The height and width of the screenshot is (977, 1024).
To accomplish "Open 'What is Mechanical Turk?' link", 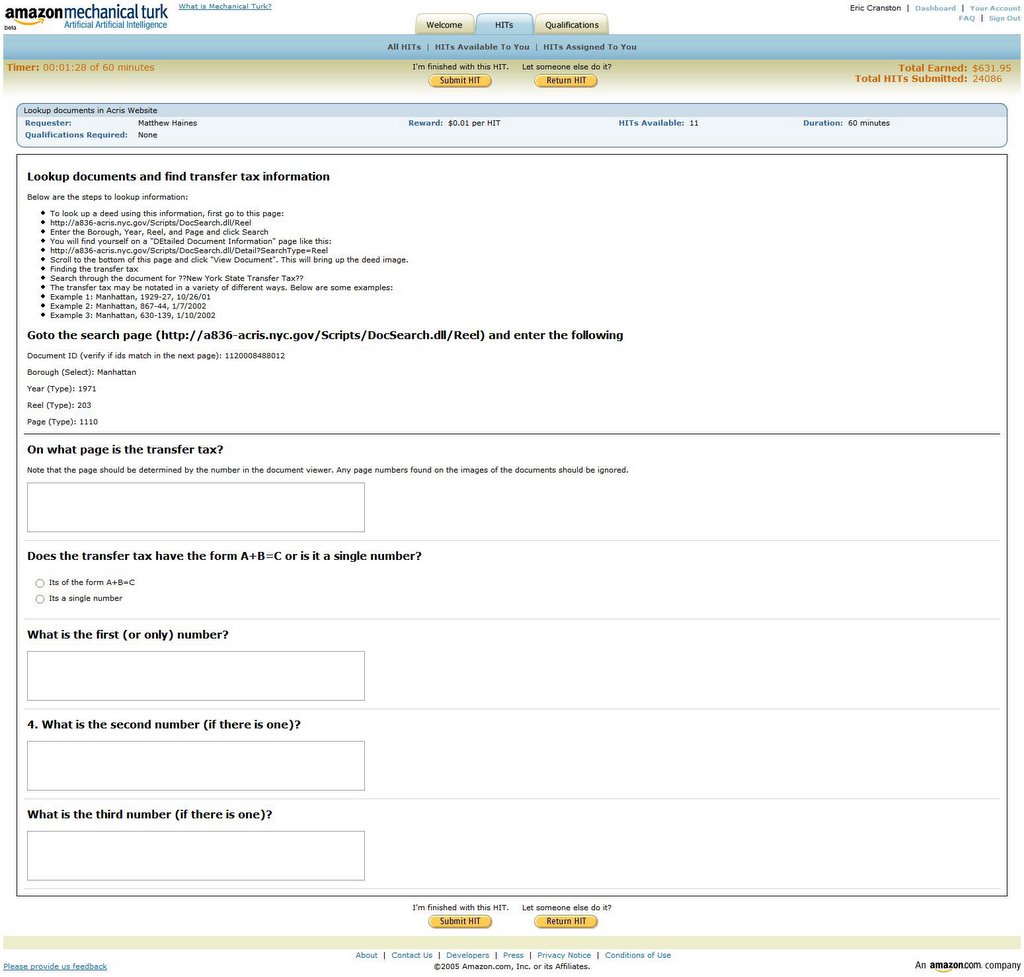I will [x=224, y=7].
